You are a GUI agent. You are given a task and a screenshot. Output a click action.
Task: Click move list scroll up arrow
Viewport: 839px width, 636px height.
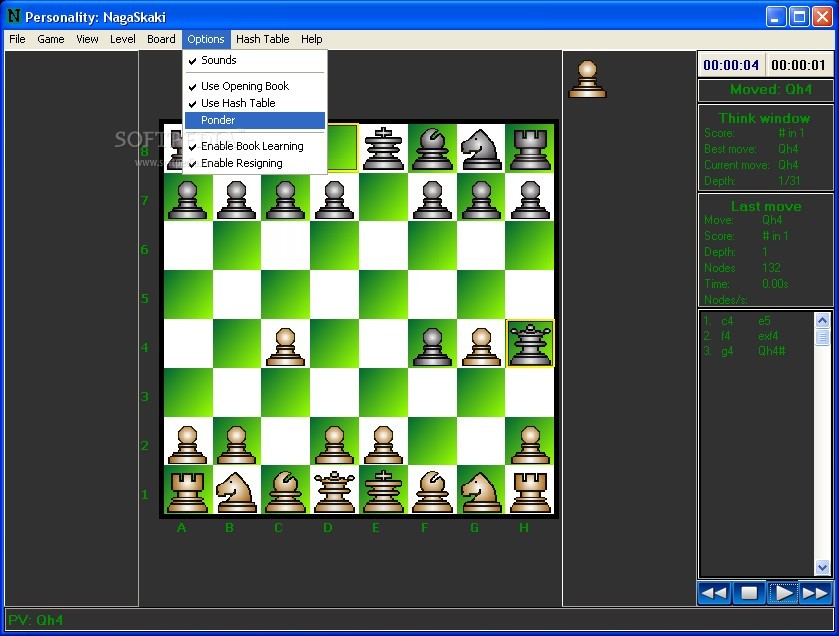click(x=822, y=320)
